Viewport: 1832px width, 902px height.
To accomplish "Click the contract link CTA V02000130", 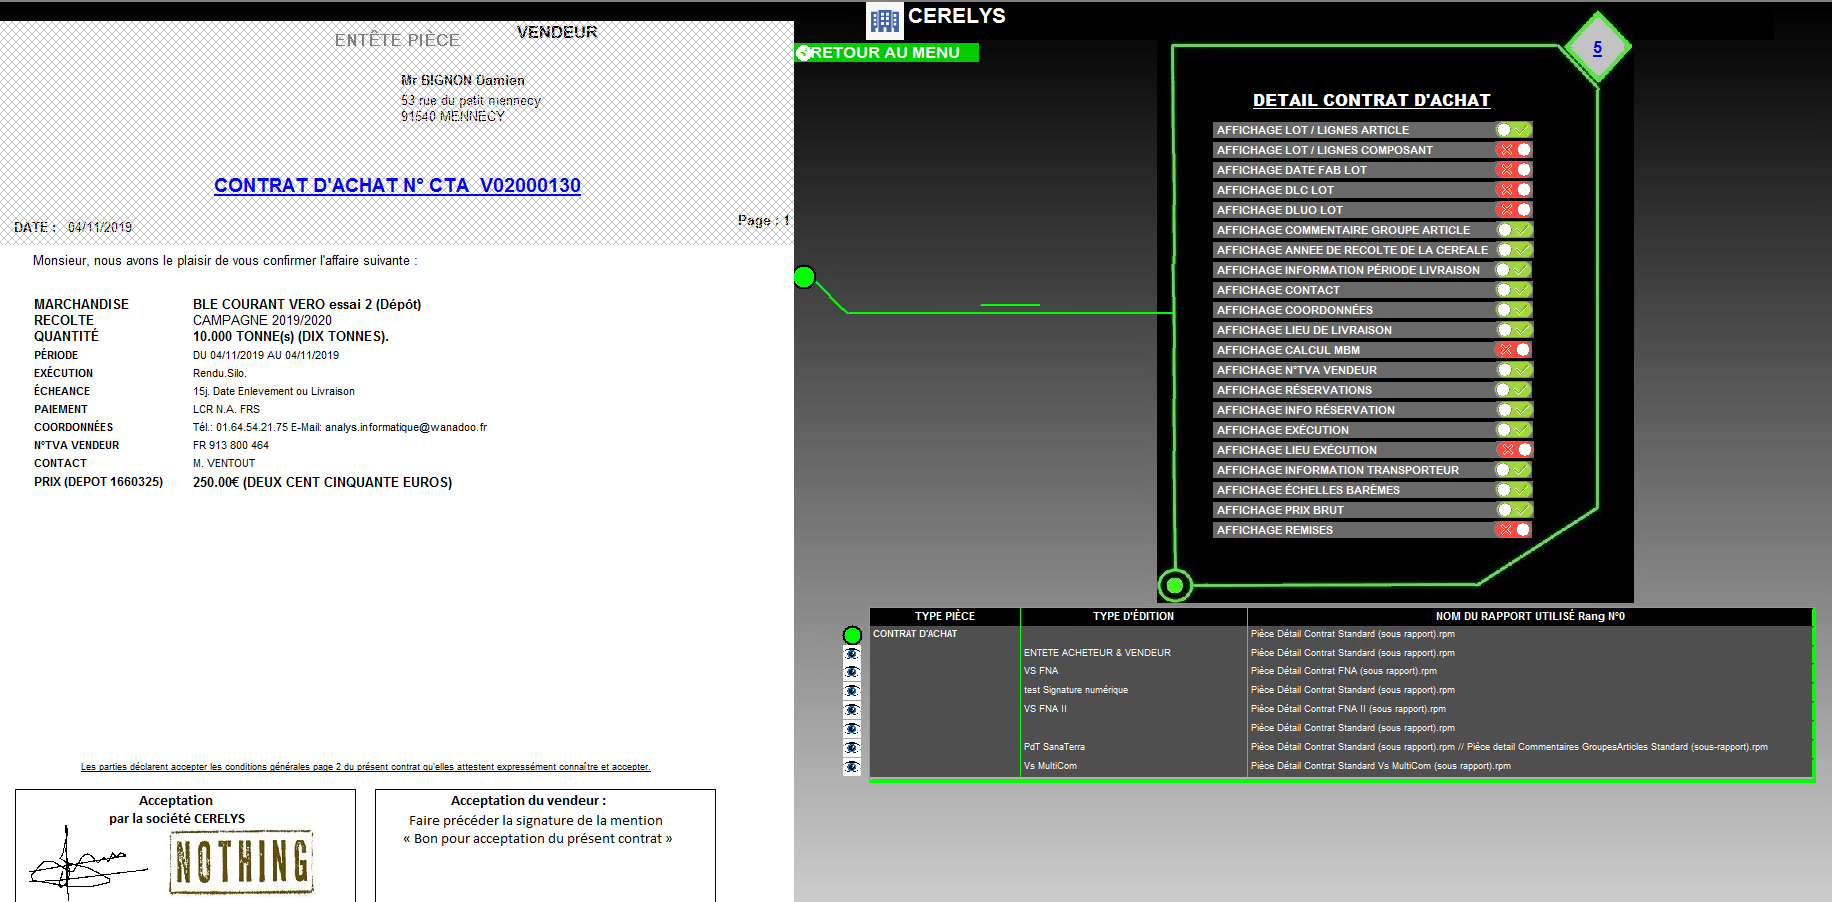I will tap(397, 185).
